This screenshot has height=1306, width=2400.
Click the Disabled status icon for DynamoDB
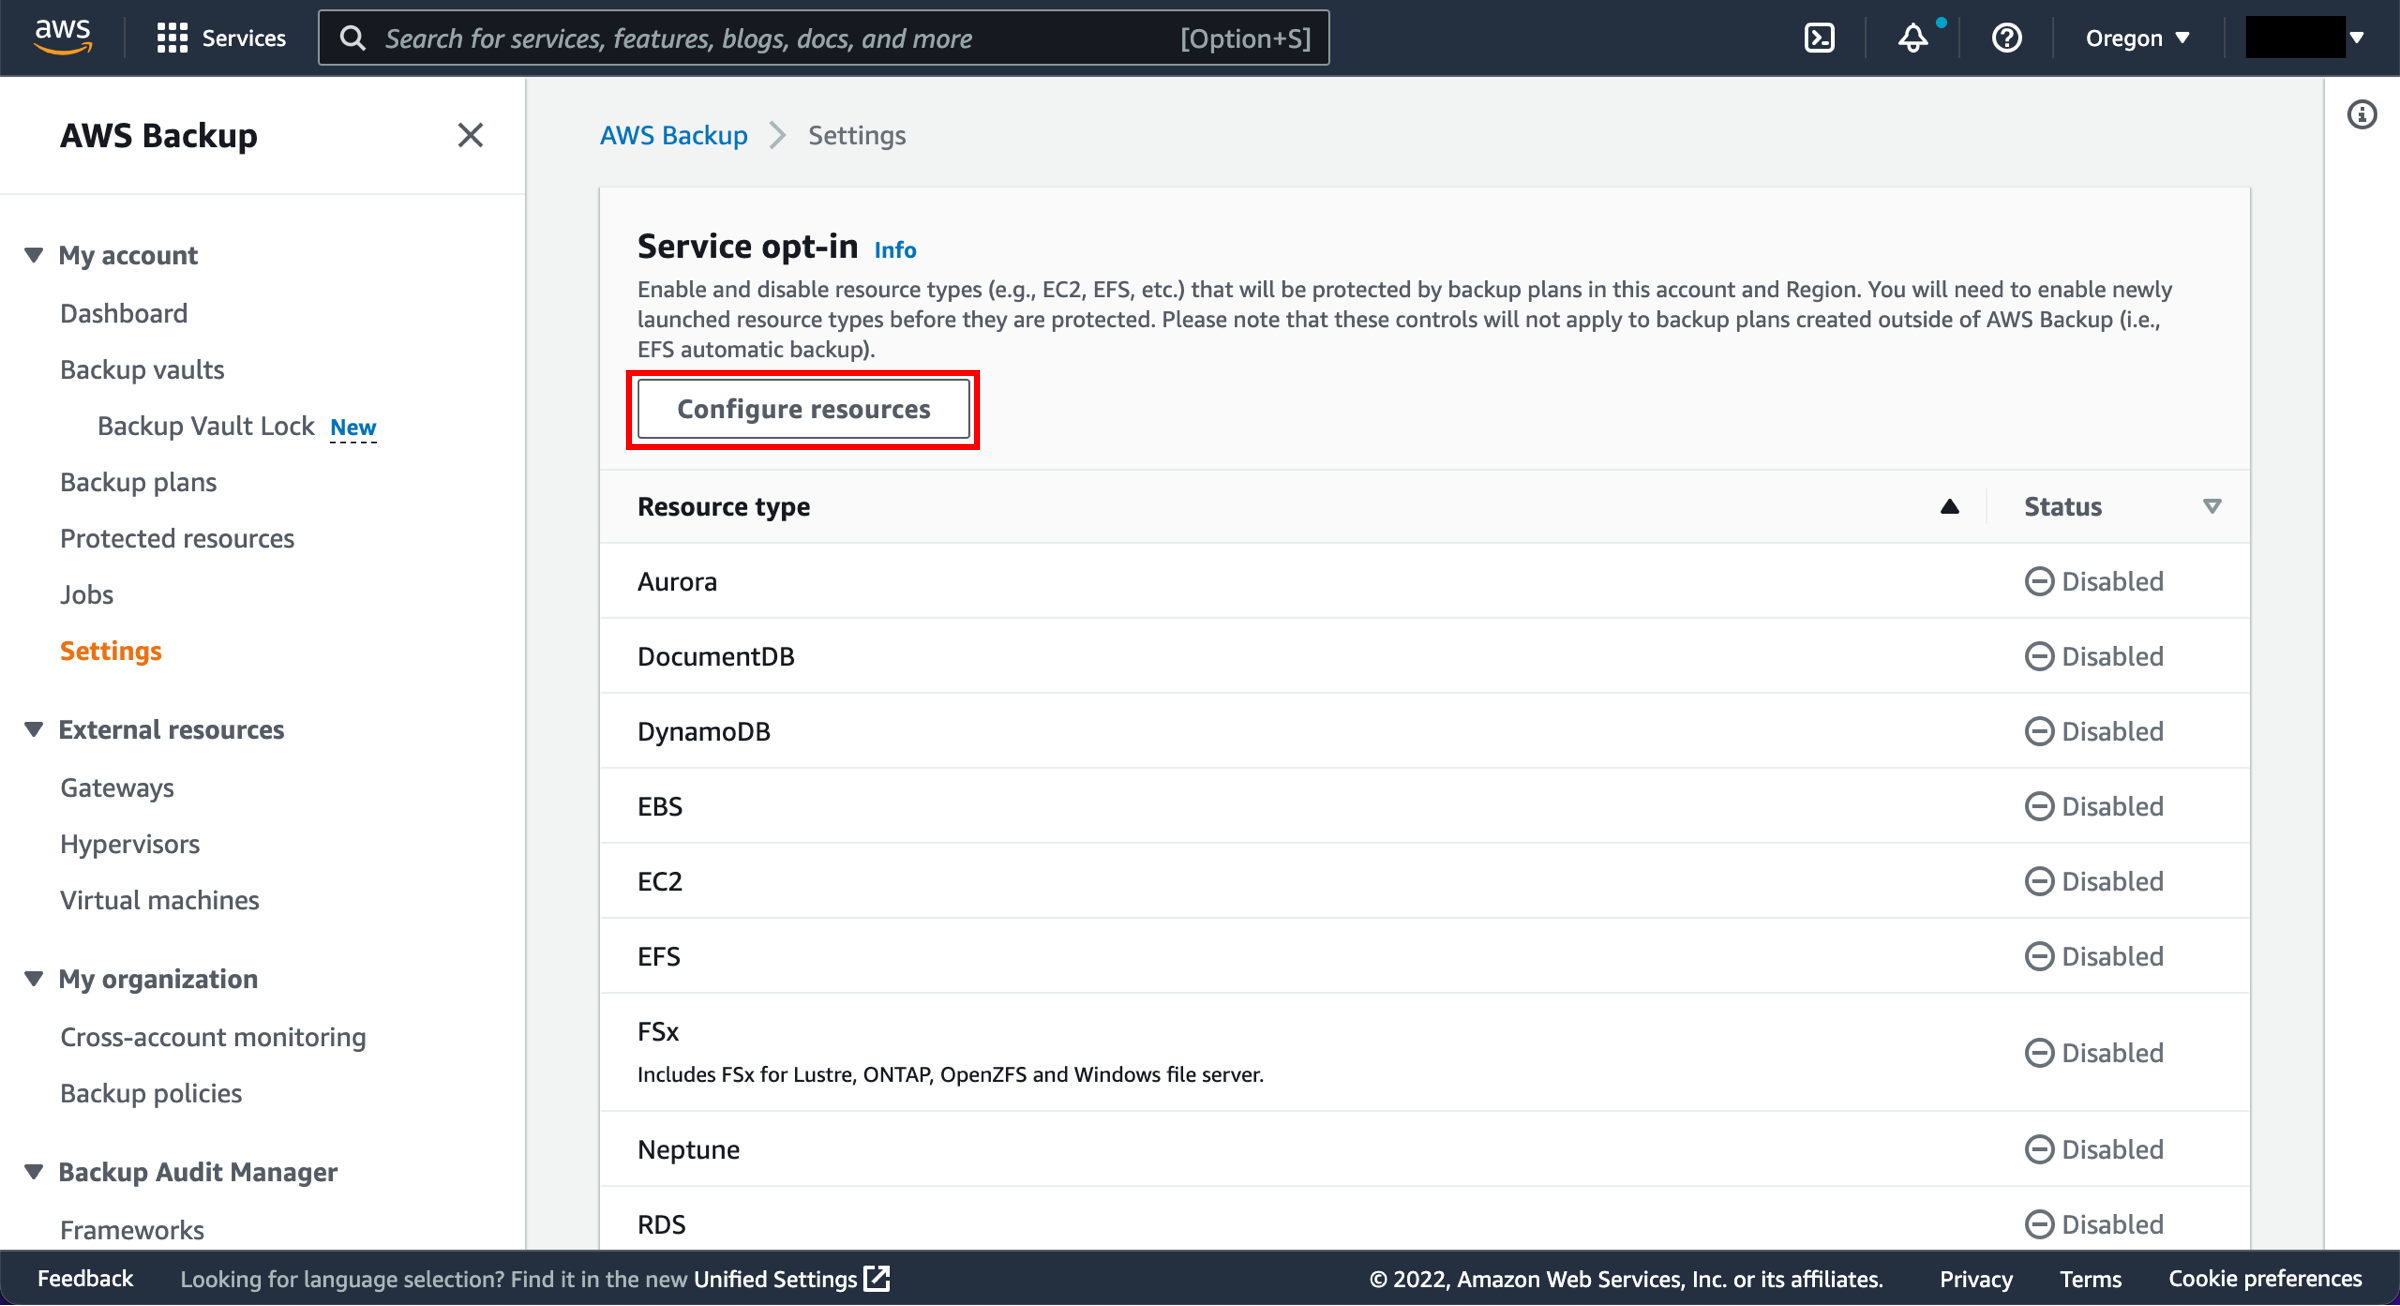pyautogui.click(x=2039, y=731)
